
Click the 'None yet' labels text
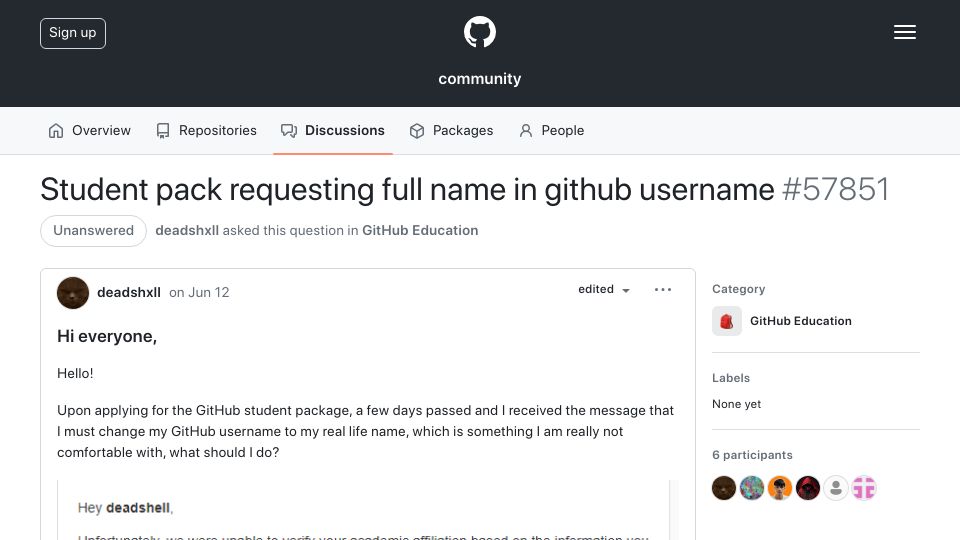coord(737,404)
